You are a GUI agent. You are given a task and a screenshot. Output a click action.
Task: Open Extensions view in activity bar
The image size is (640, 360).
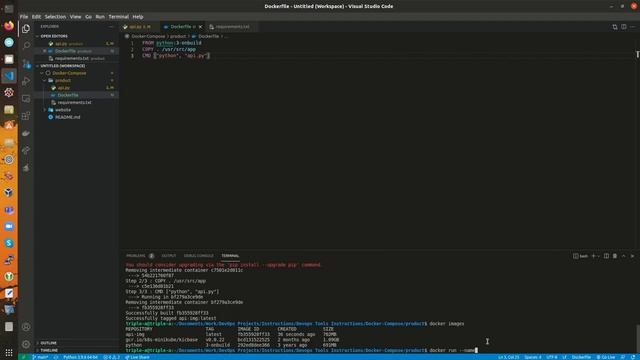[x=26, y=116]
